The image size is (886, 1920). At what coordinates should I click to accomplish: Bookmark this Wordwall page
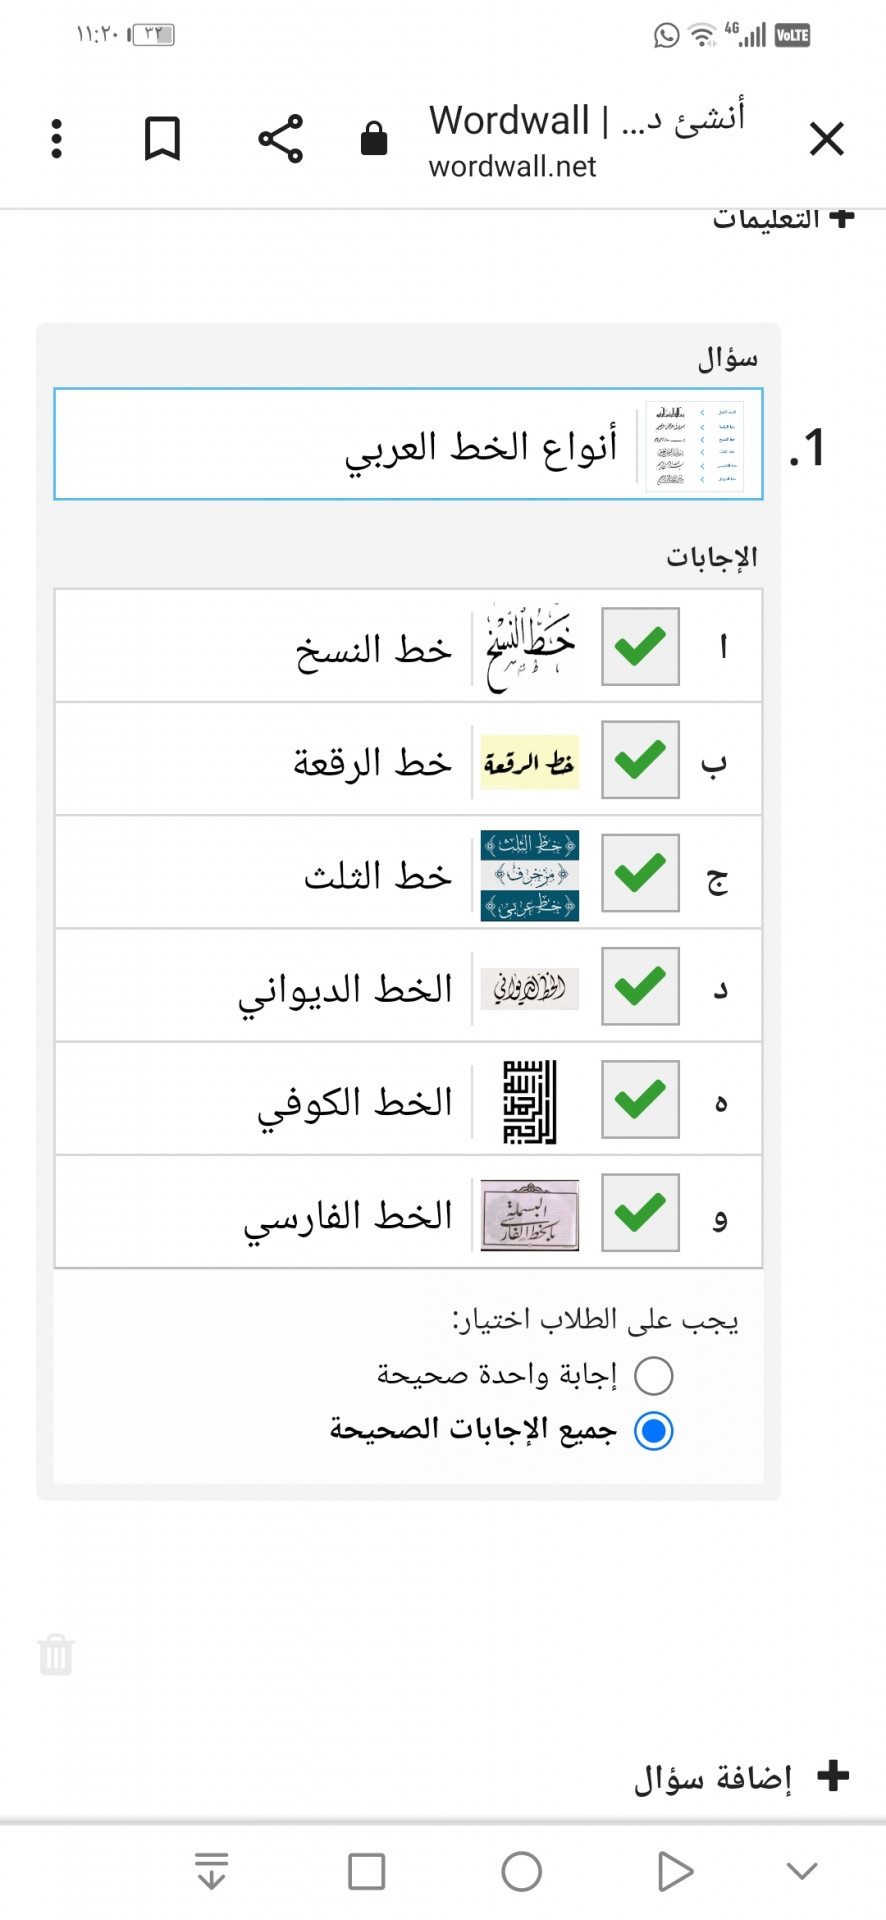click(162, 139)
